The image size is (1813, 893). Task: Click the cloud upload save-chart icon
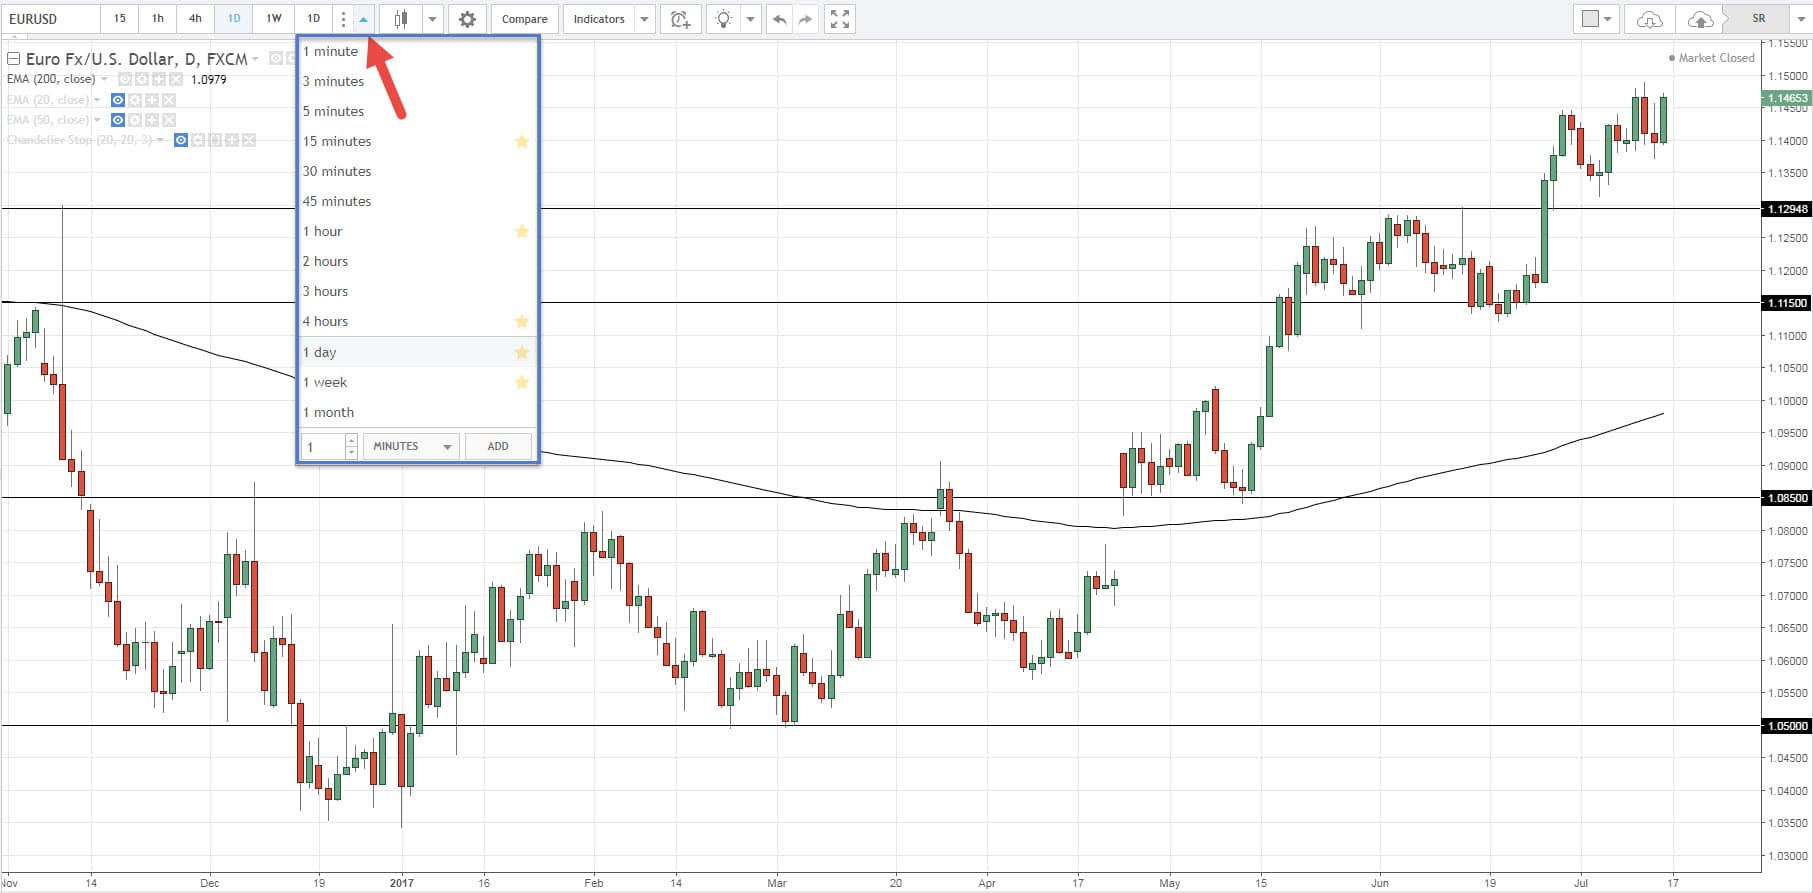(1700, 19)
